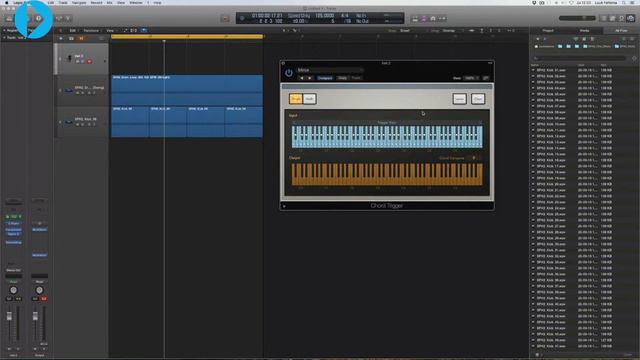This screenshot has width=640, height=360.
Task: Open the Loop Browser
Action: [621, 18]
